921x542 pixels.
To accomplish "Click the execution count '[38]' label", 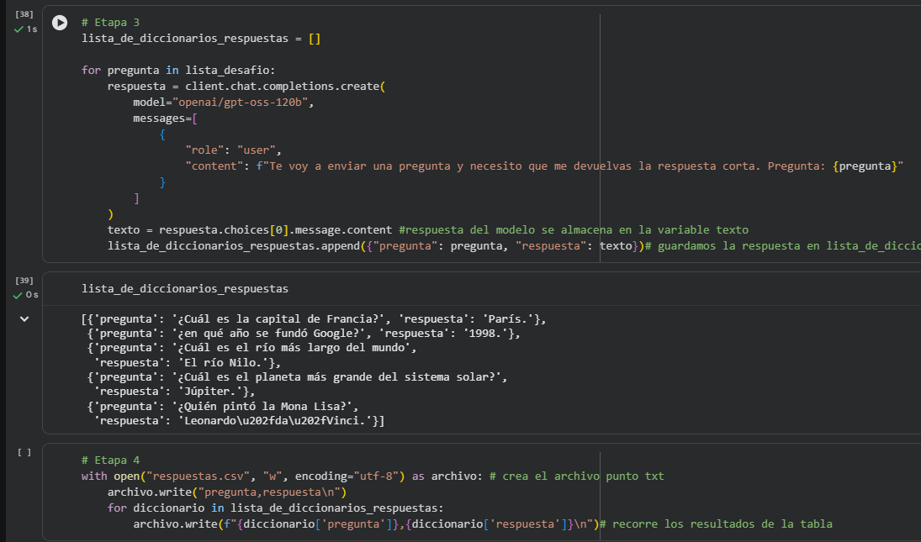I will (24, 14).
